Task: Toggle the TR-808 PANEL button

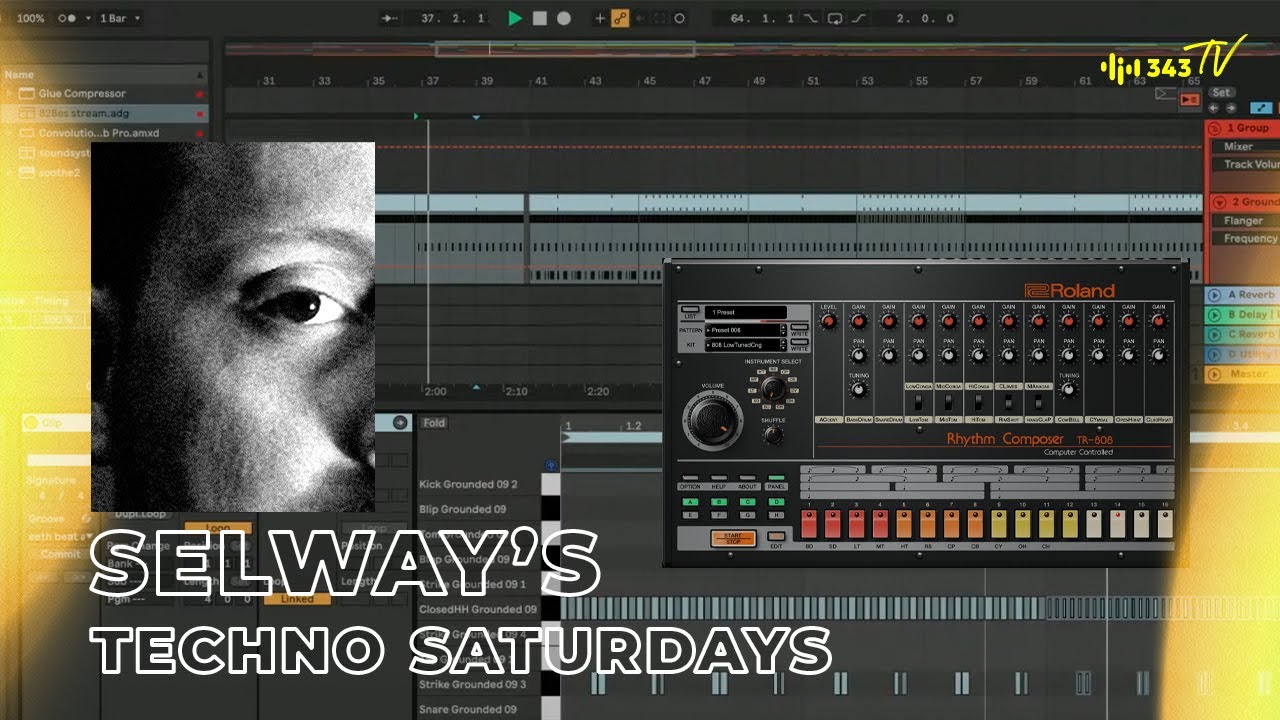Action: point(777,480)
